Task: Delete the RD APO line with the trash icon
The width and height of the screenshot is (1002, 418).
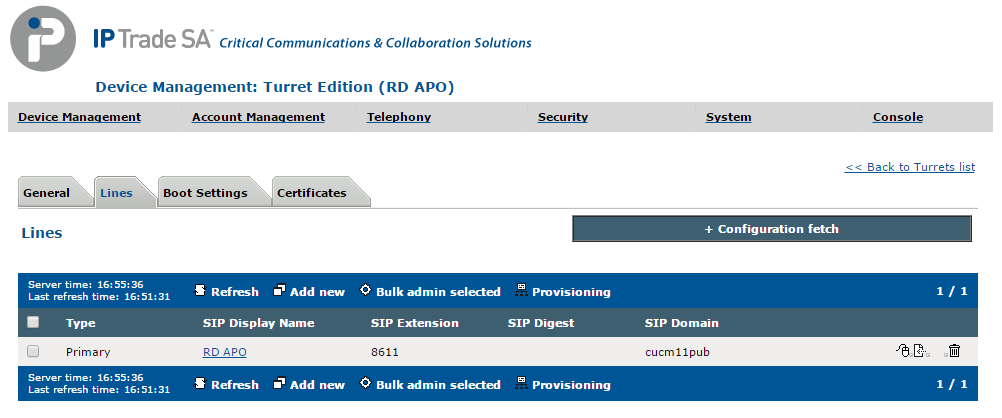Action: click(x=954, y=351)
